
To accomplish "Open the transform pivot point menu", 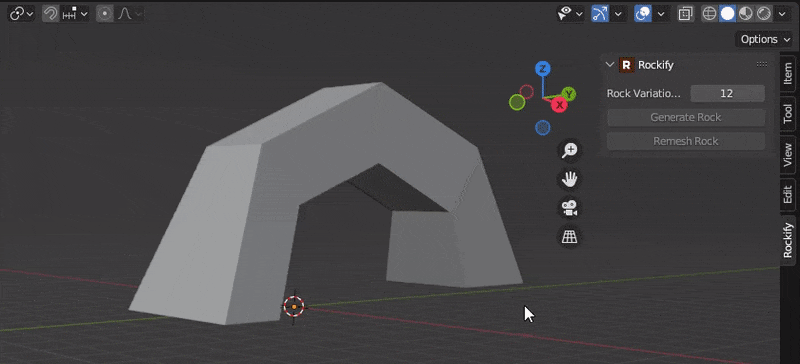I will pyautogui.click(x=22, y=14).
